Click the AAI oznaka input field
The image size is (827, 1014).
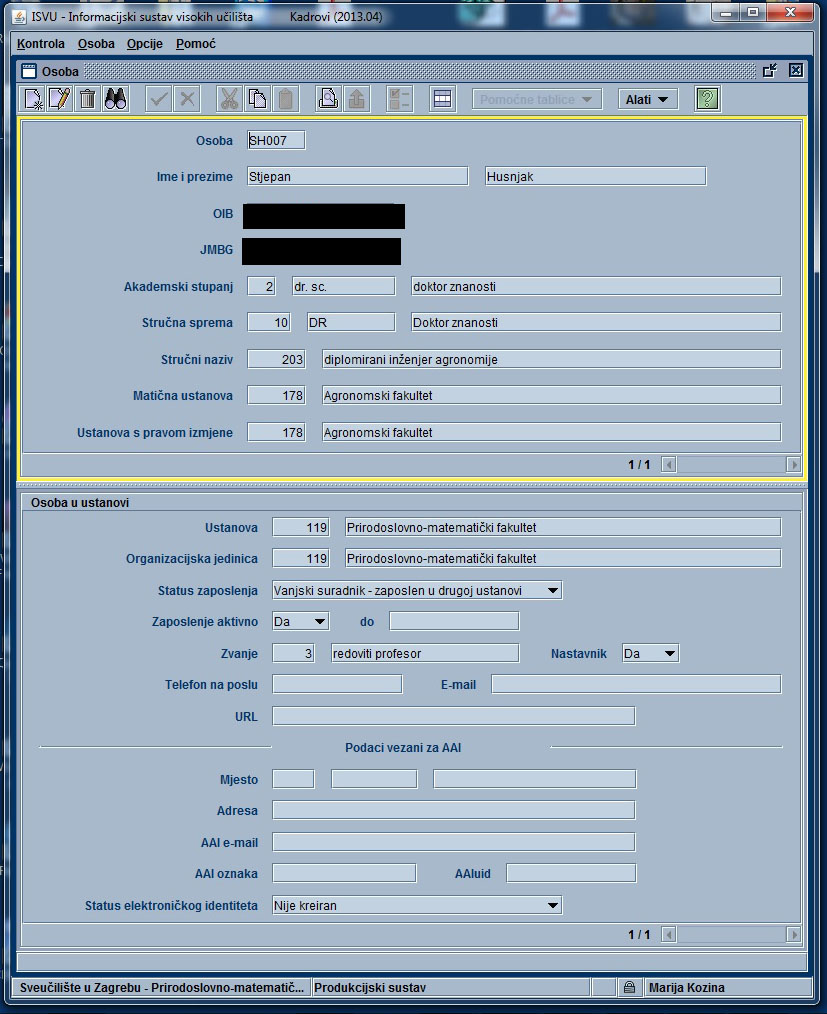(x=344, y=874)
